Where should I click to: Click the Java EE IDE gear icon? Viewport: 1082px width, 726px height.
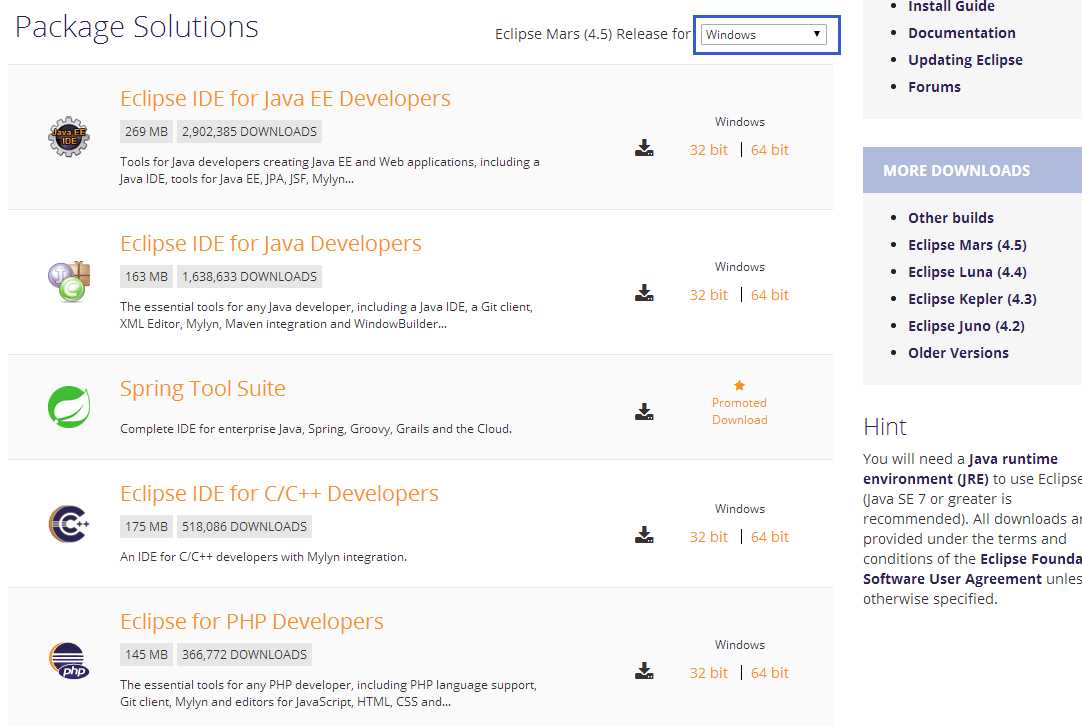[69, 136]
